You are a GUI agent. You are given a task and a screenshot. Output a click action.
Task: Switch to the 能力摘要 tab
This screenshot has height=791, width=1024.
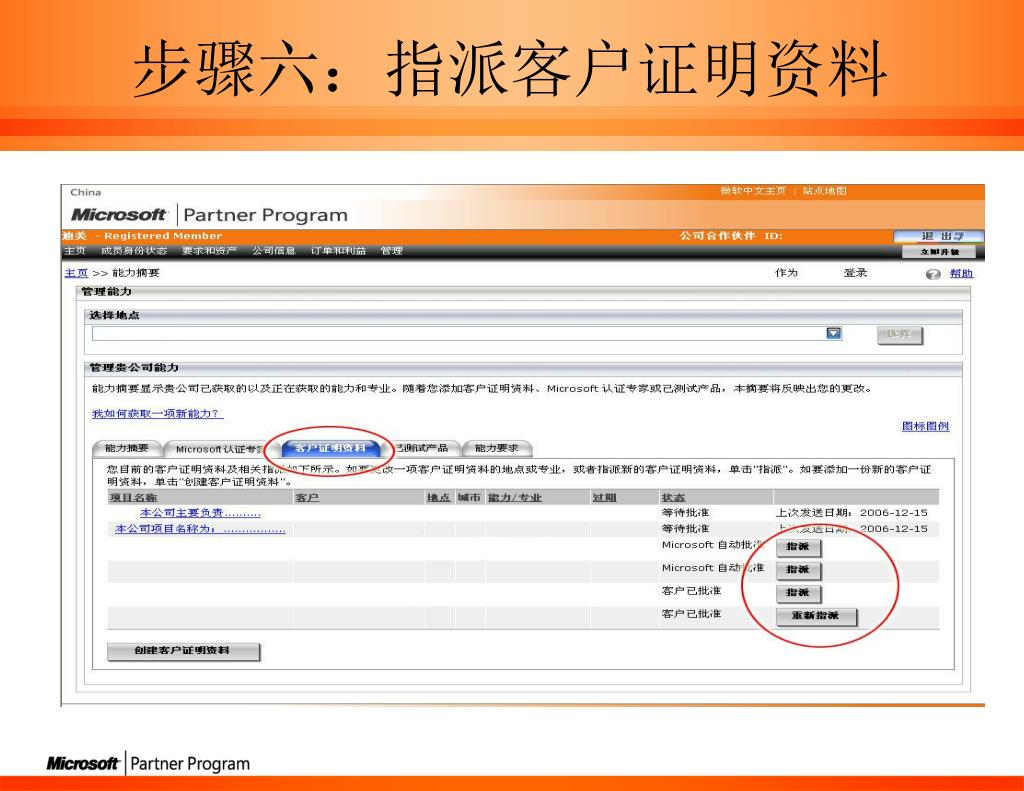[x=127, y=448]
